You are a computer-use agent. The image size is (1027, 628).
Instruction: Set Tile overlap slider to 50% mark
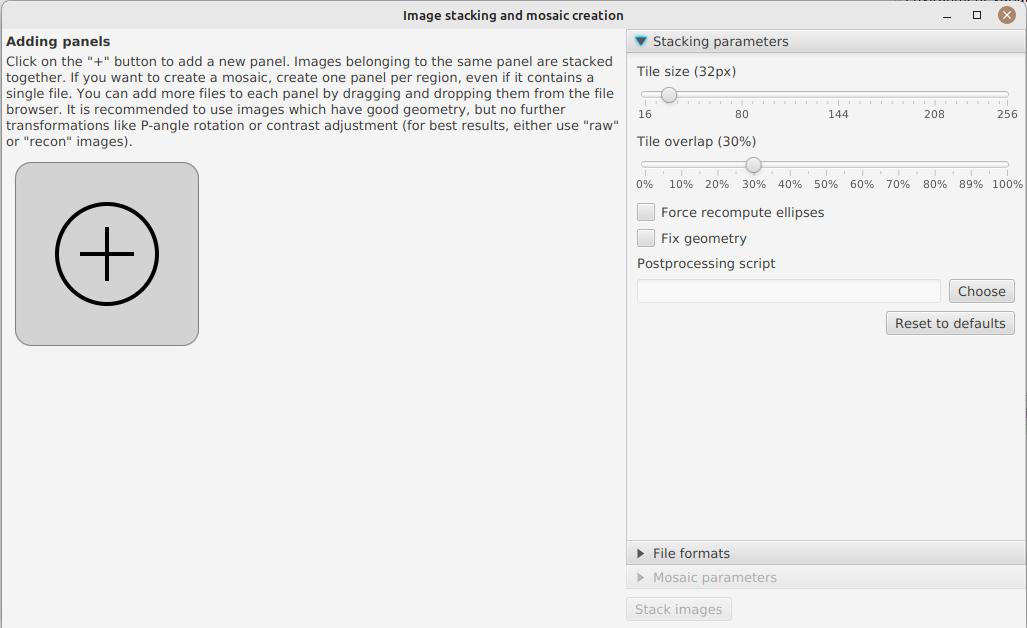click(x=826, y=165)
